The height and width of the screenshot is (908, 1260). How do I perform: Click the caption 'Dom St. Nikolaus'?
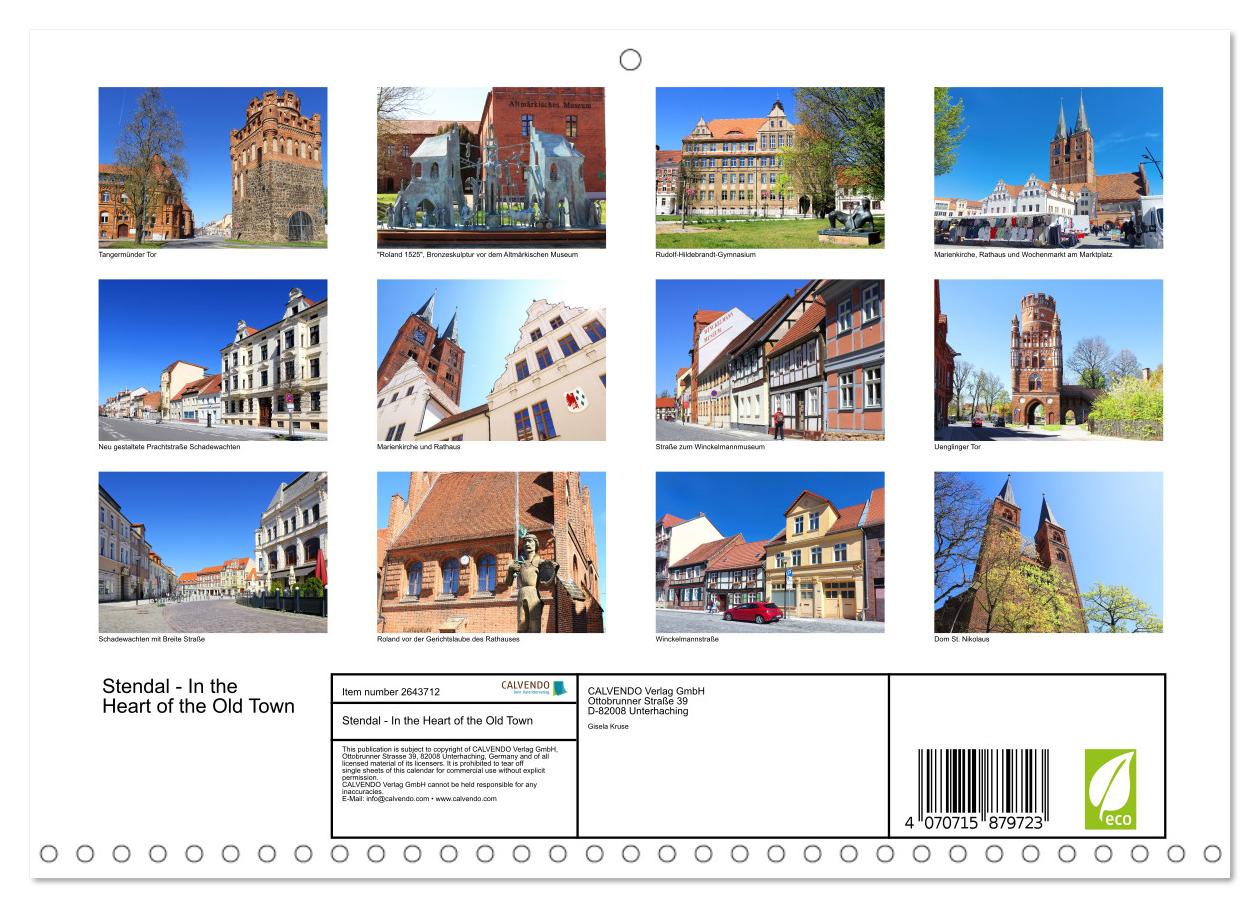(x=962, y=639)
